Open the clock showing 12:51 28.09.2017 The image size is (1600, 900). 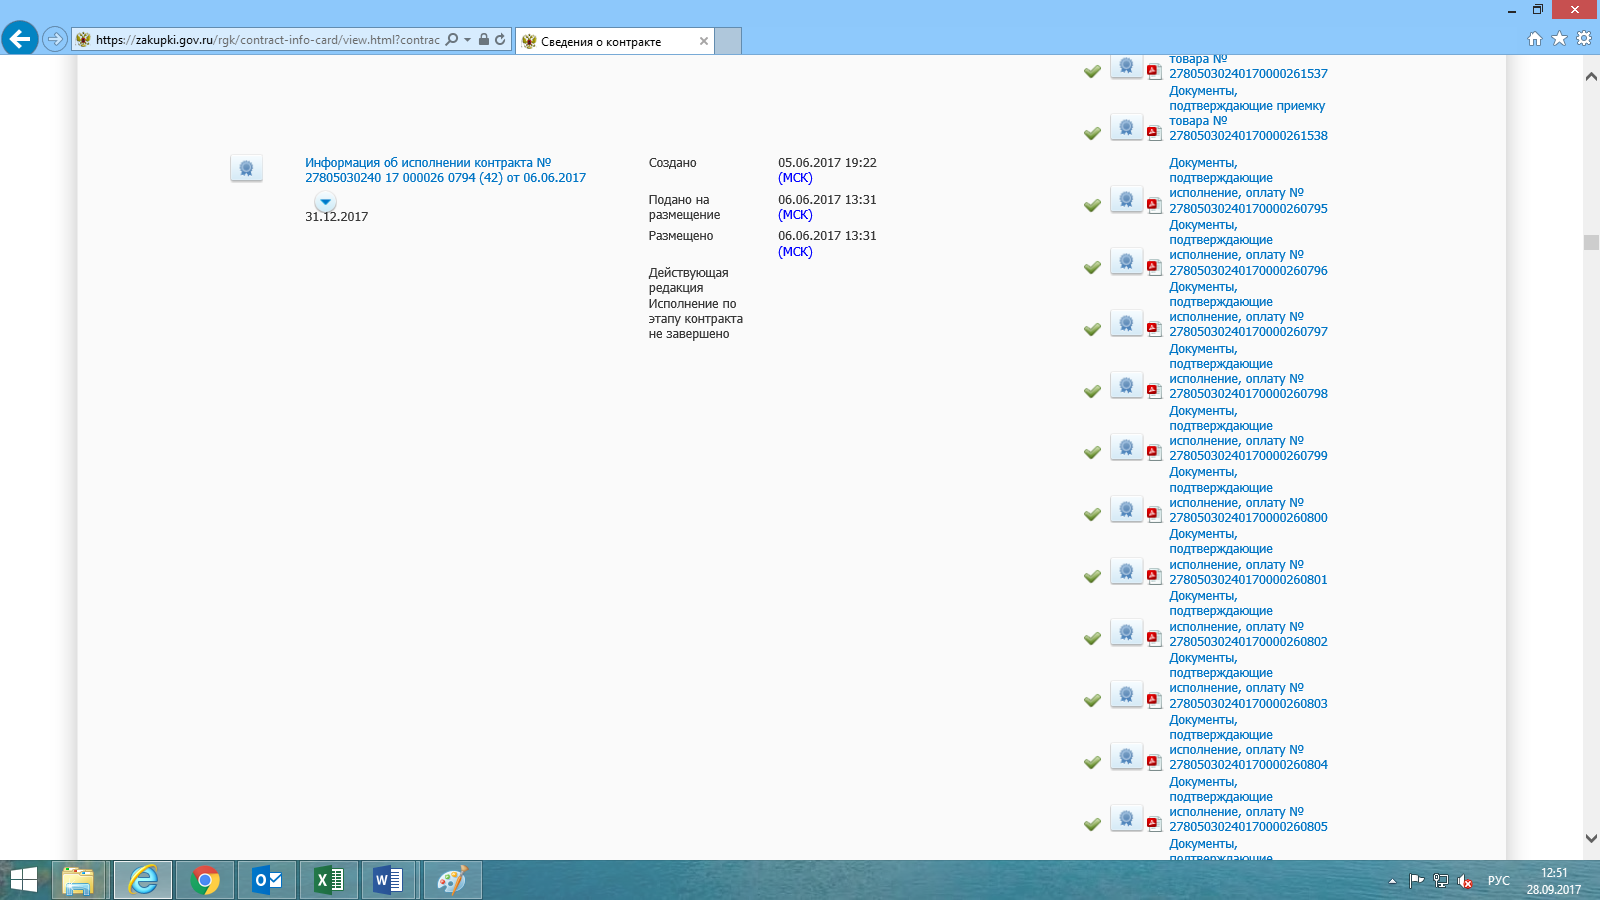point(1554,881)
